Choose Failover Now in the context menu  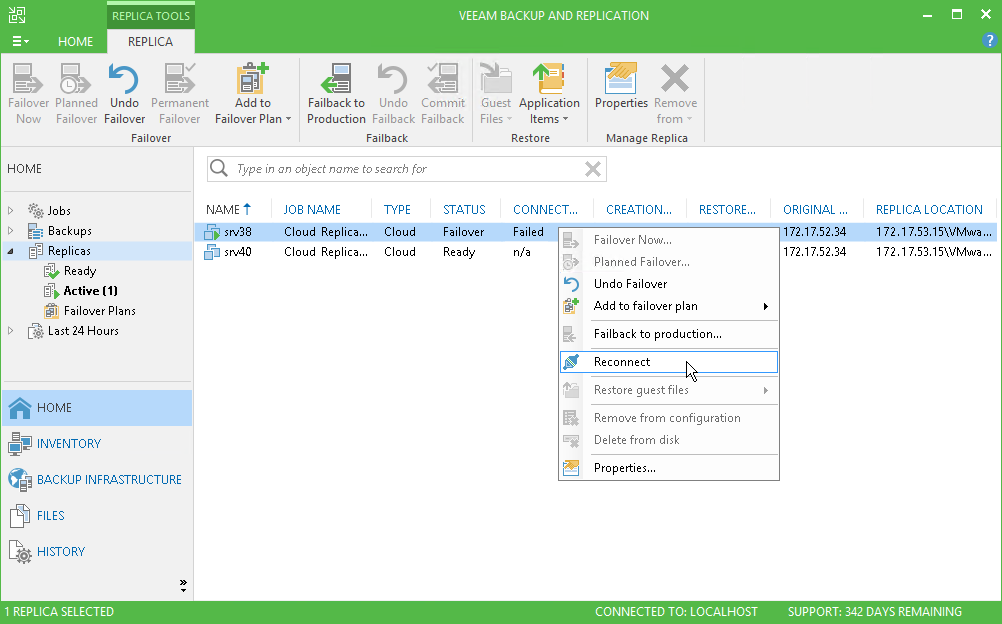(669, 240)
